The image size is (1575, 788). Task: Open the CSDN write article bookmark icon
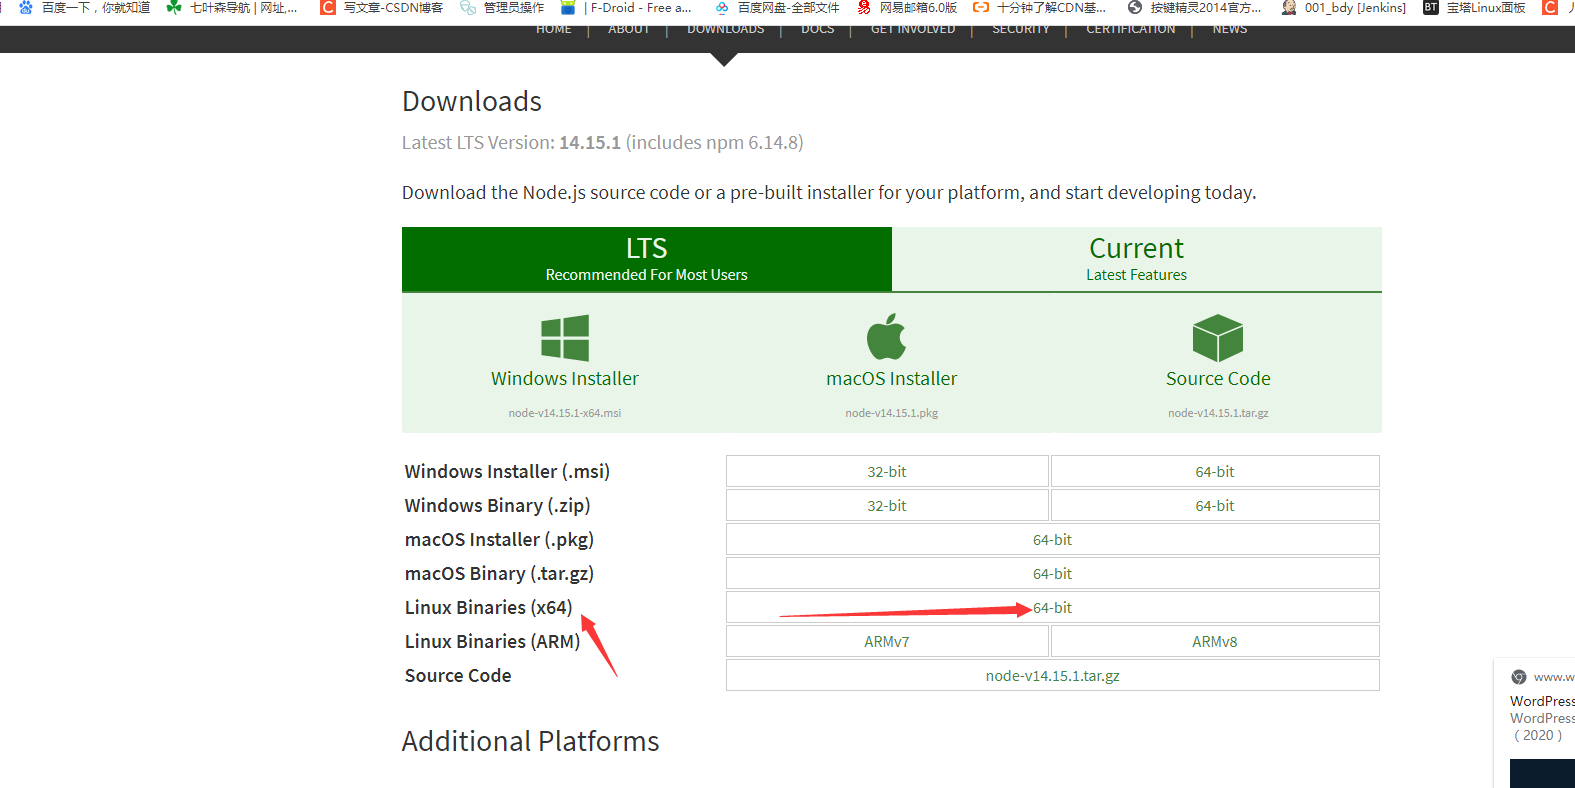pos(328,8)
